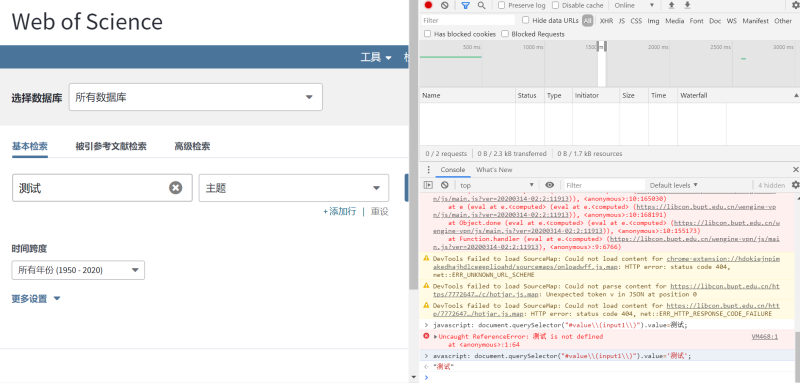Open the 工具 menu
The height and width of the screenshot is (383, 800).
click(x=376, y=57)
